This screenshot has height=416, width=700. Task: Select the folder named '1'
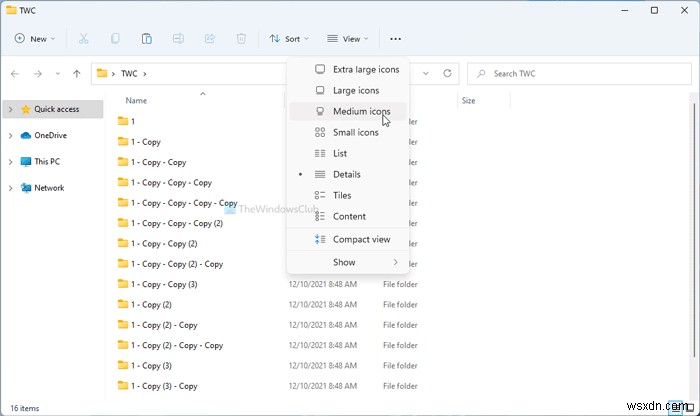pos(133,121)
